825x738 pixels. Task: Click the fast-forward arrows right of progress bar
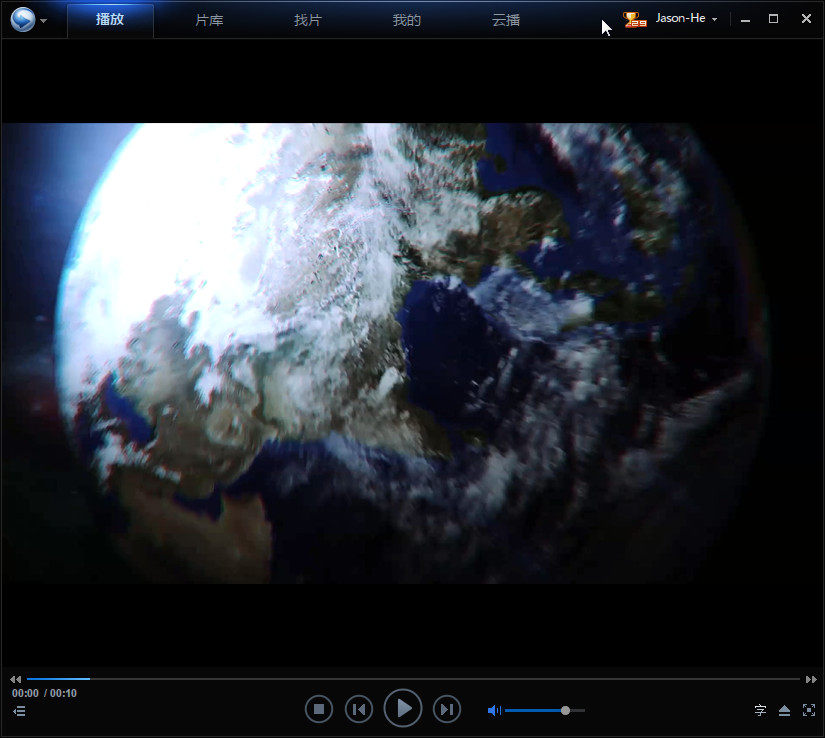tap(811, 679)
